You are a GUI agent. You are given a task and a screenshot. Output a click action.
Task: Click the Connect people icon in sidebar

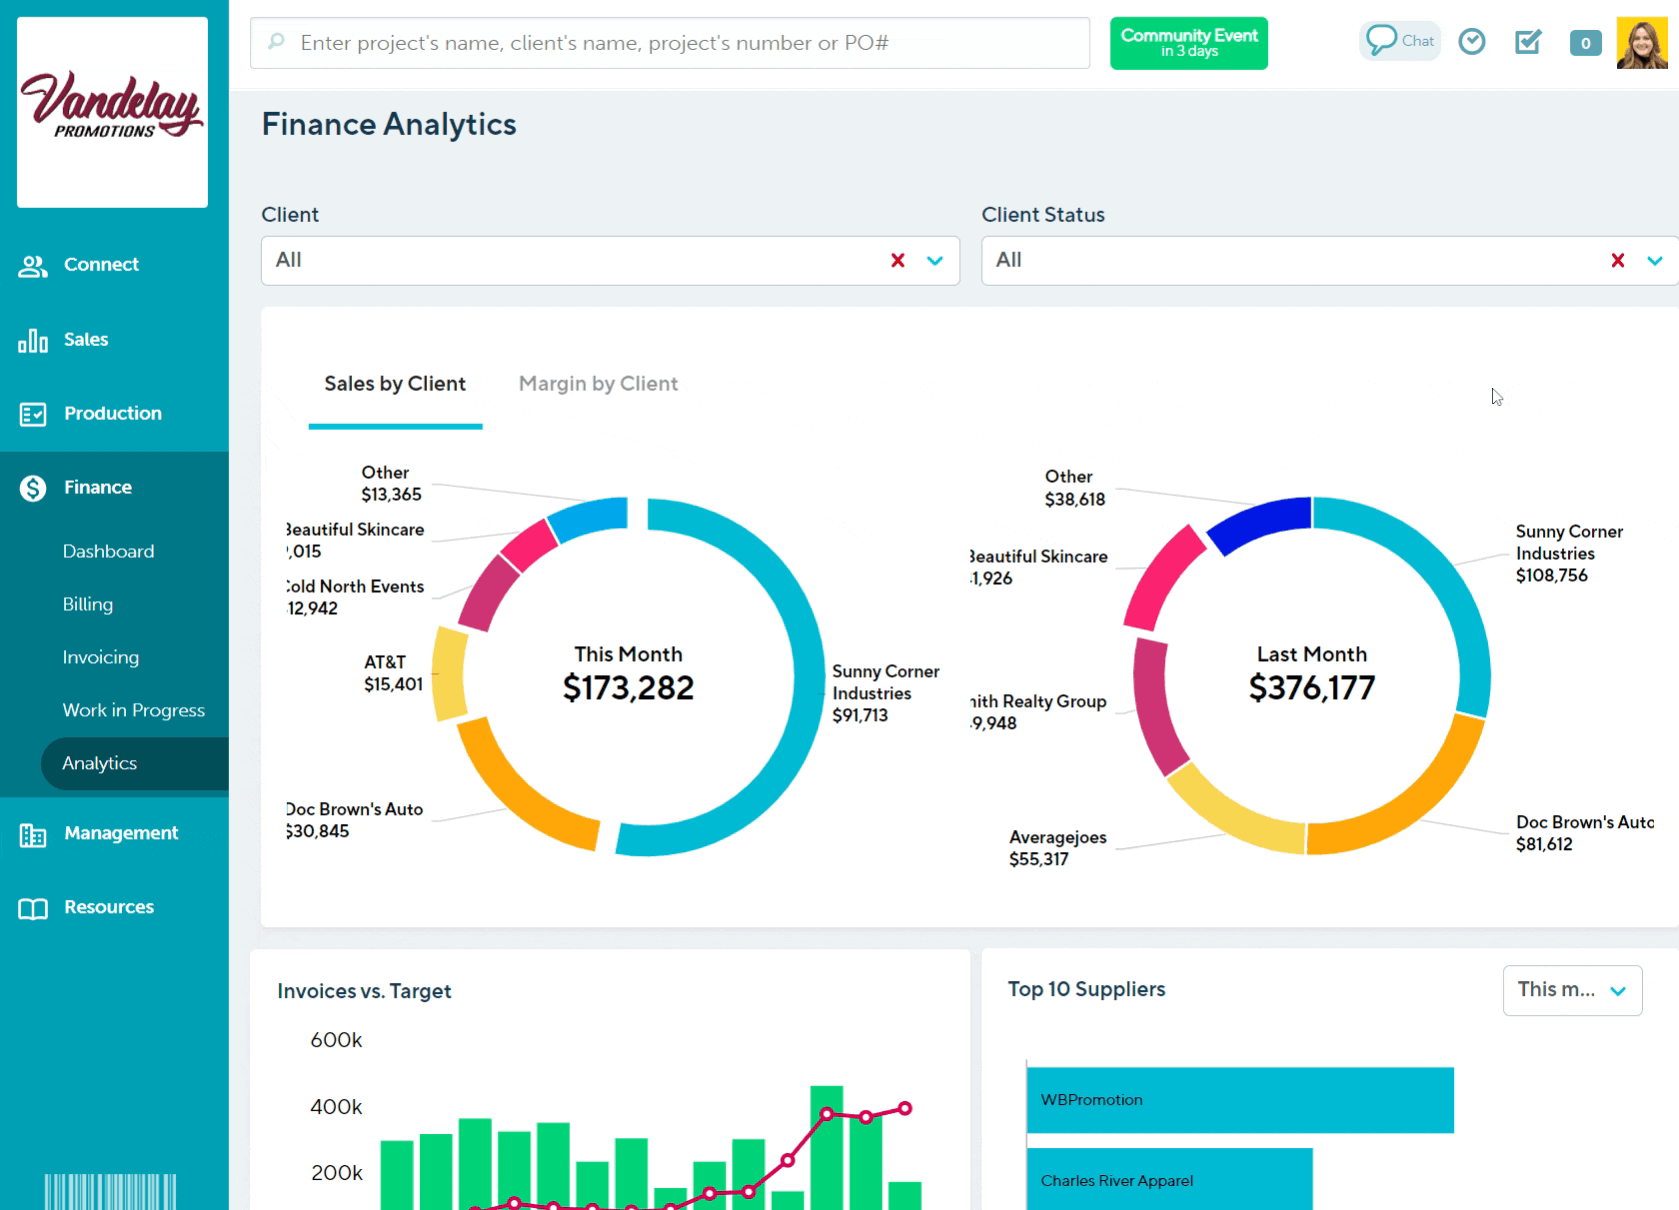point(32,266)
